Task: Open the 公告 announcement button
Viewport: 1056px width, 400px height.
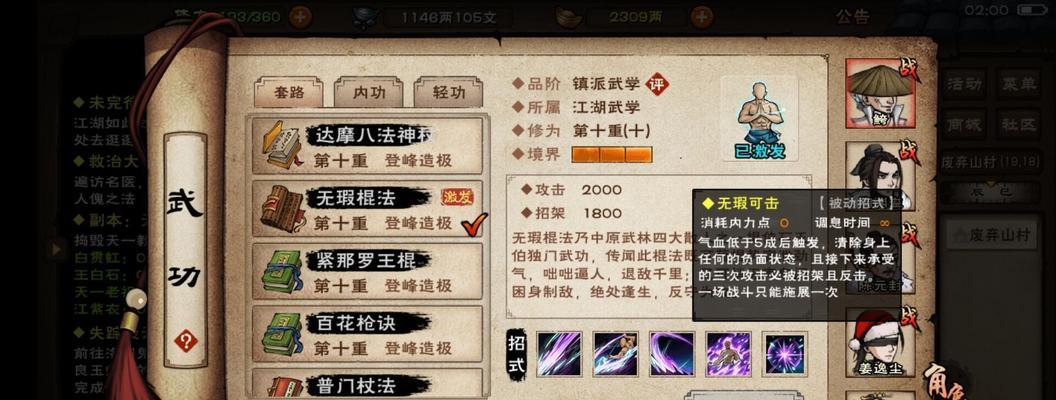Action: [x=853, y=15]
